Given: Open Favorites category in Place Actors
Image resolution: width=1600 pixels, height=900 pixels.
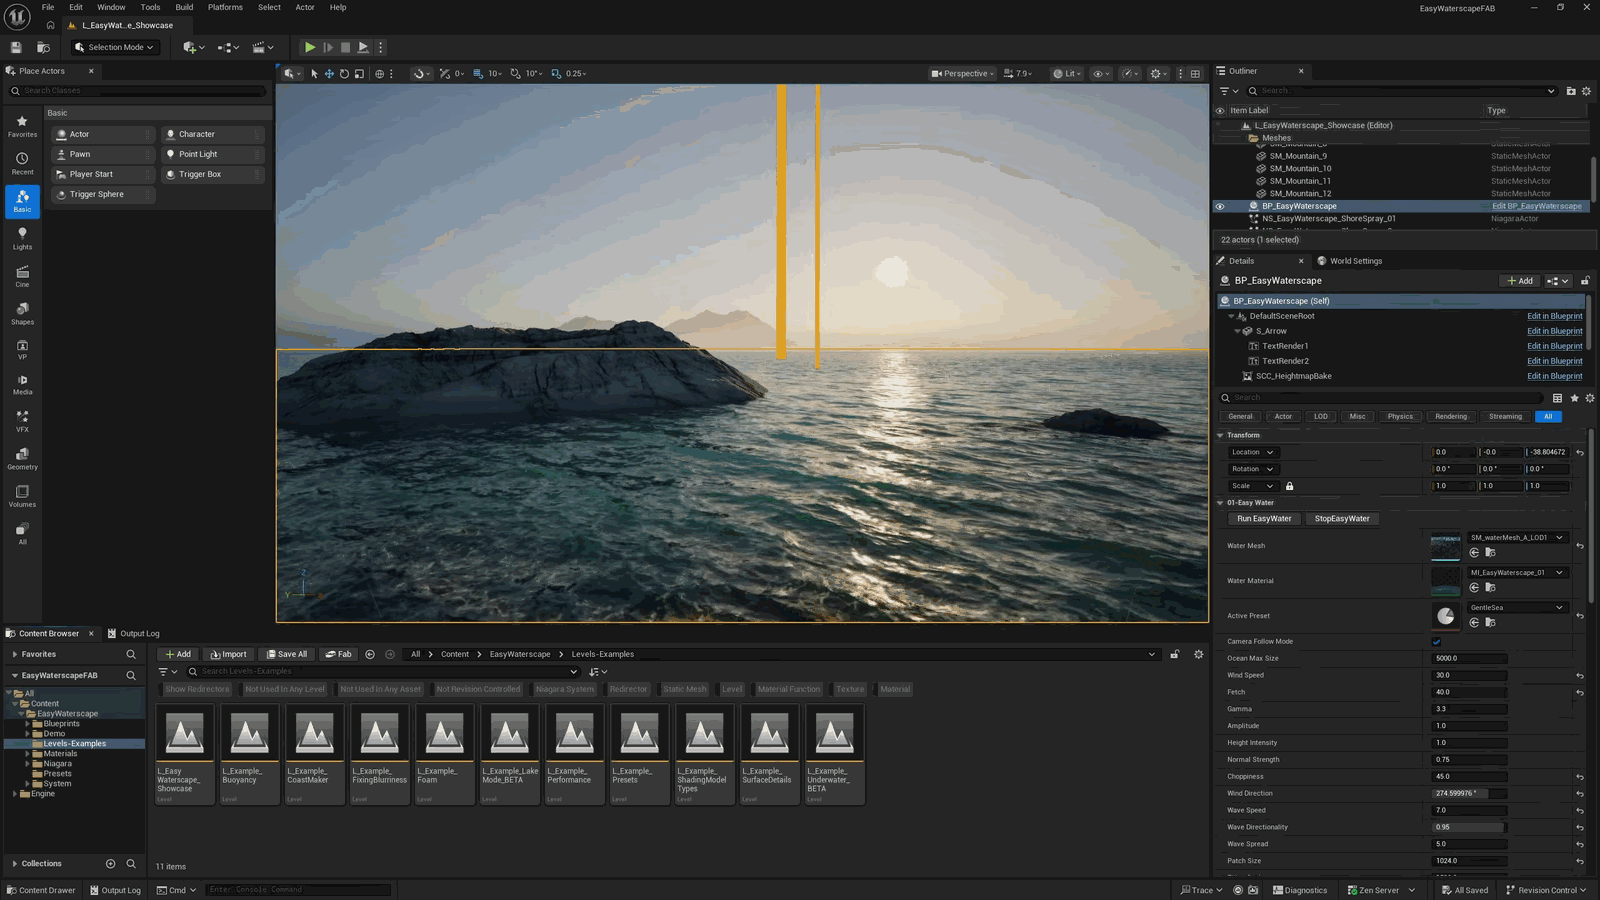Looking at the screenshot, I should pos(22,126).
